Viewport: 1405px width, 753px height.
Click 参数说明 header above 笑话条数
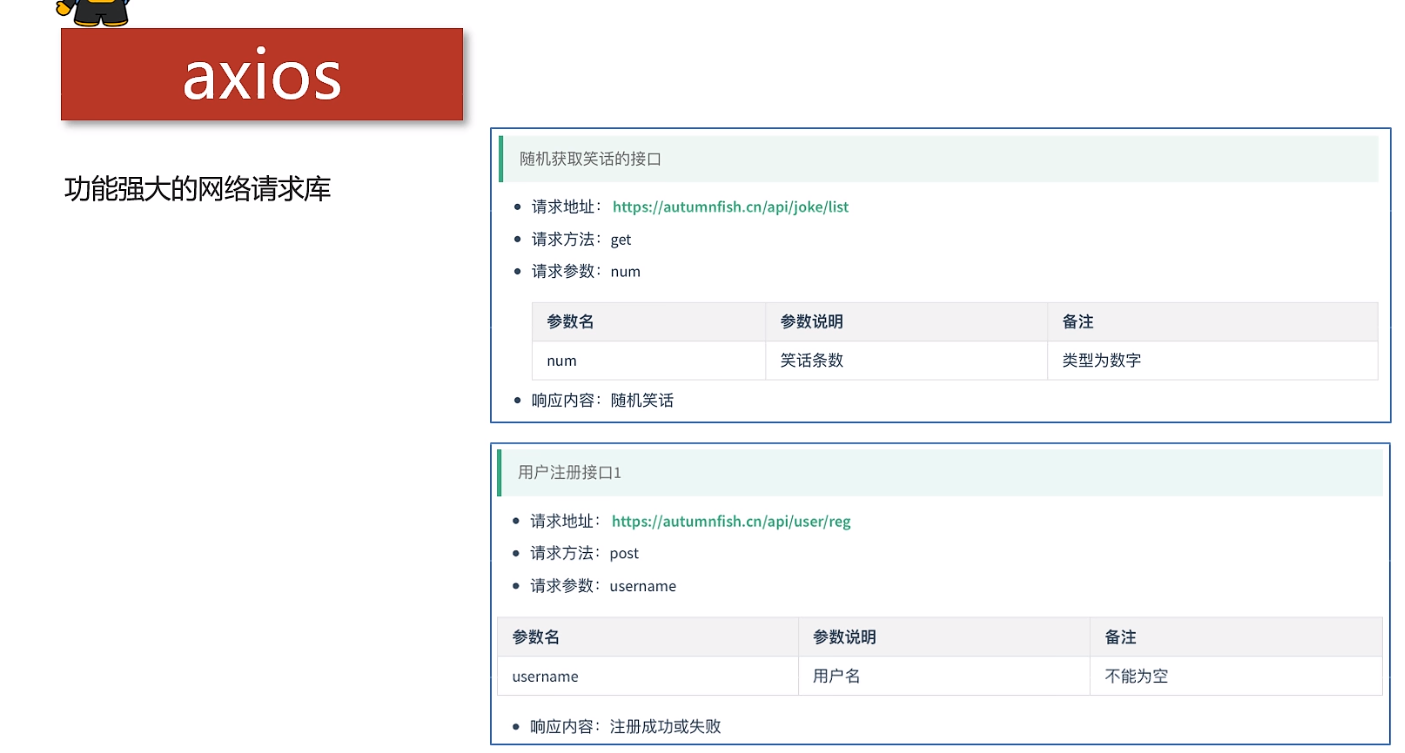click(907, 322)
